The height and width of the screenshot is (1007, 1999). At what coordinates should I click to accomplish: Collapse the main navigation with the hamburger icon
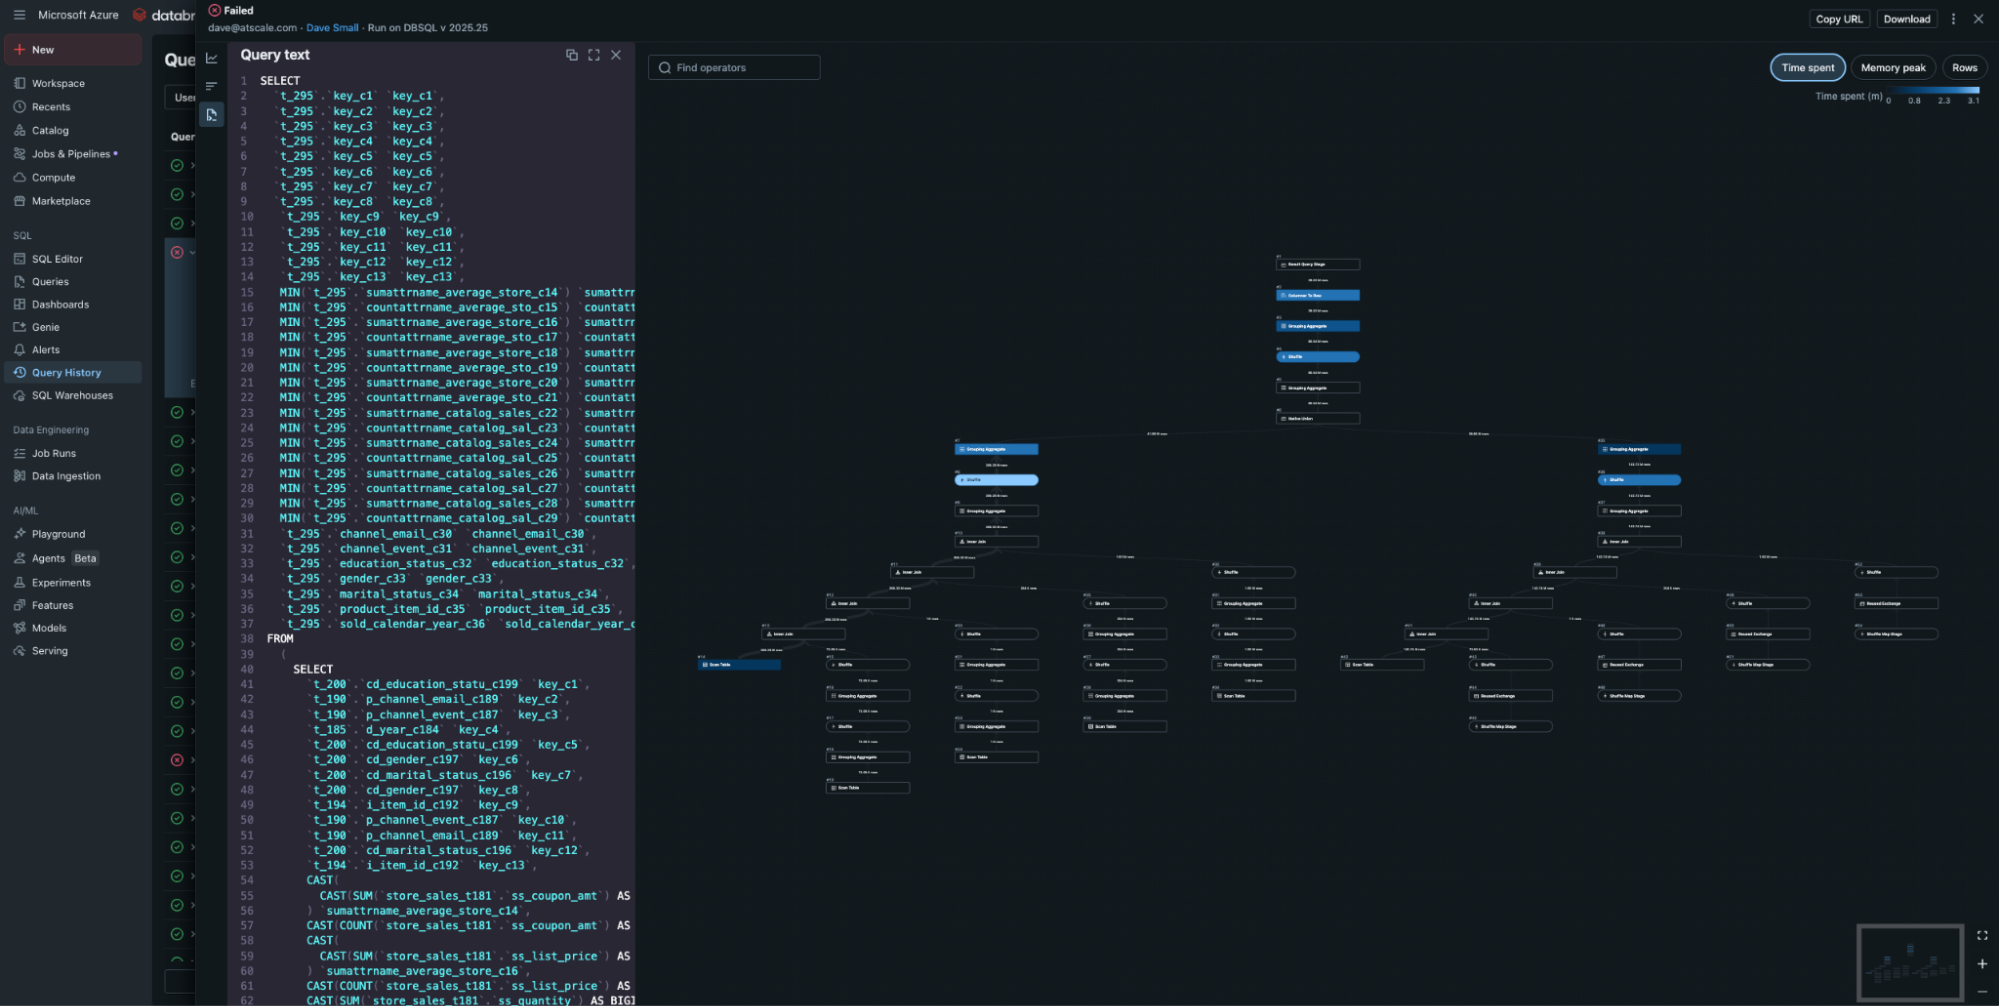click(18, 14)
